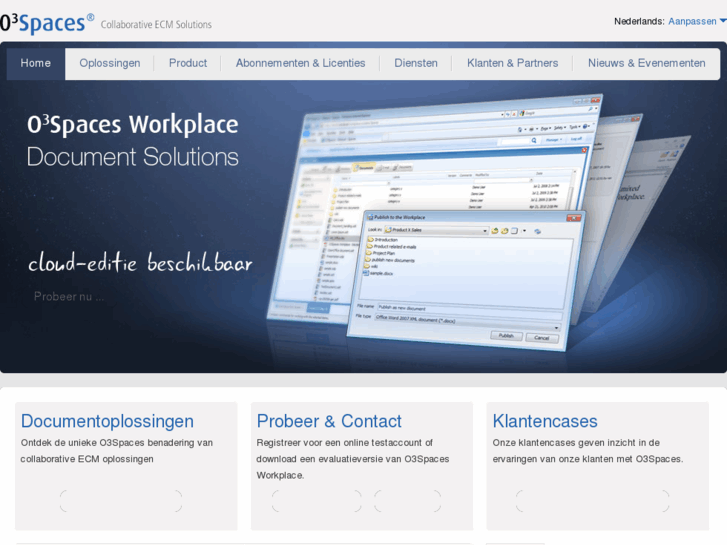The image size is (727, 545).
Task: Open the Aanpassen language dropdown
Action: click(x=697, y=21)
